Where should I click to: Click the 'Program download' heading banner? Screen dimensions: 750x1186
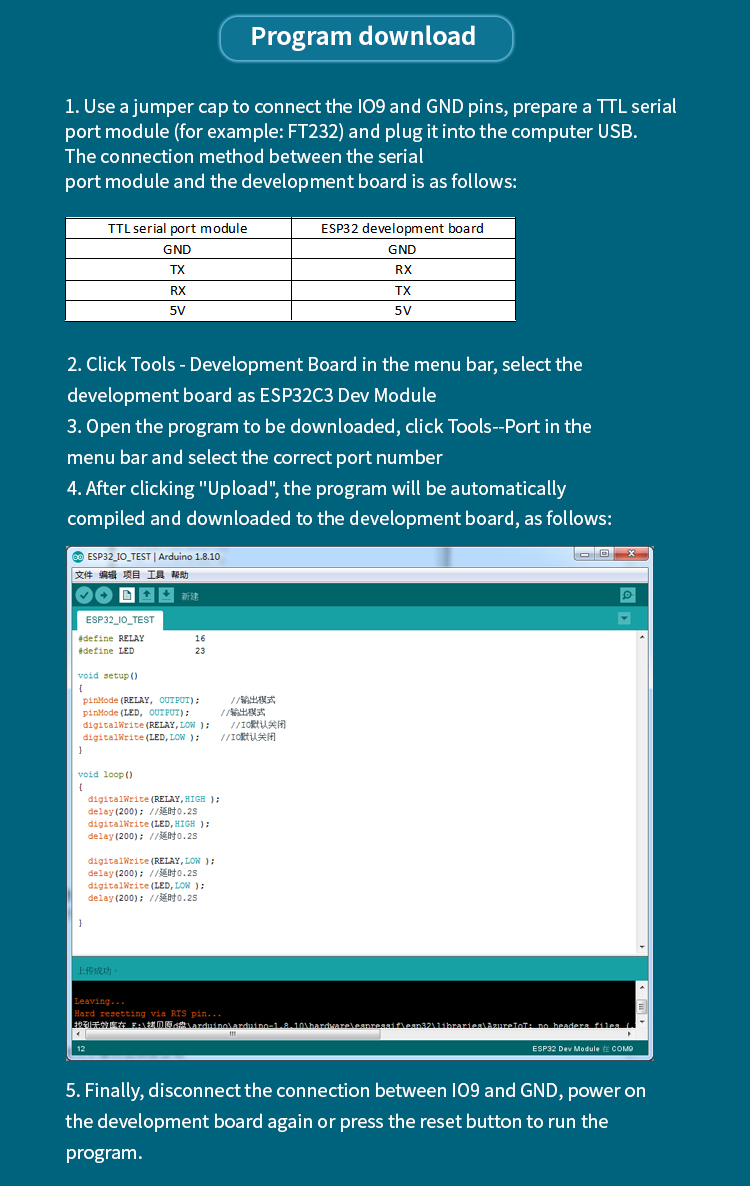pos(366,37)
